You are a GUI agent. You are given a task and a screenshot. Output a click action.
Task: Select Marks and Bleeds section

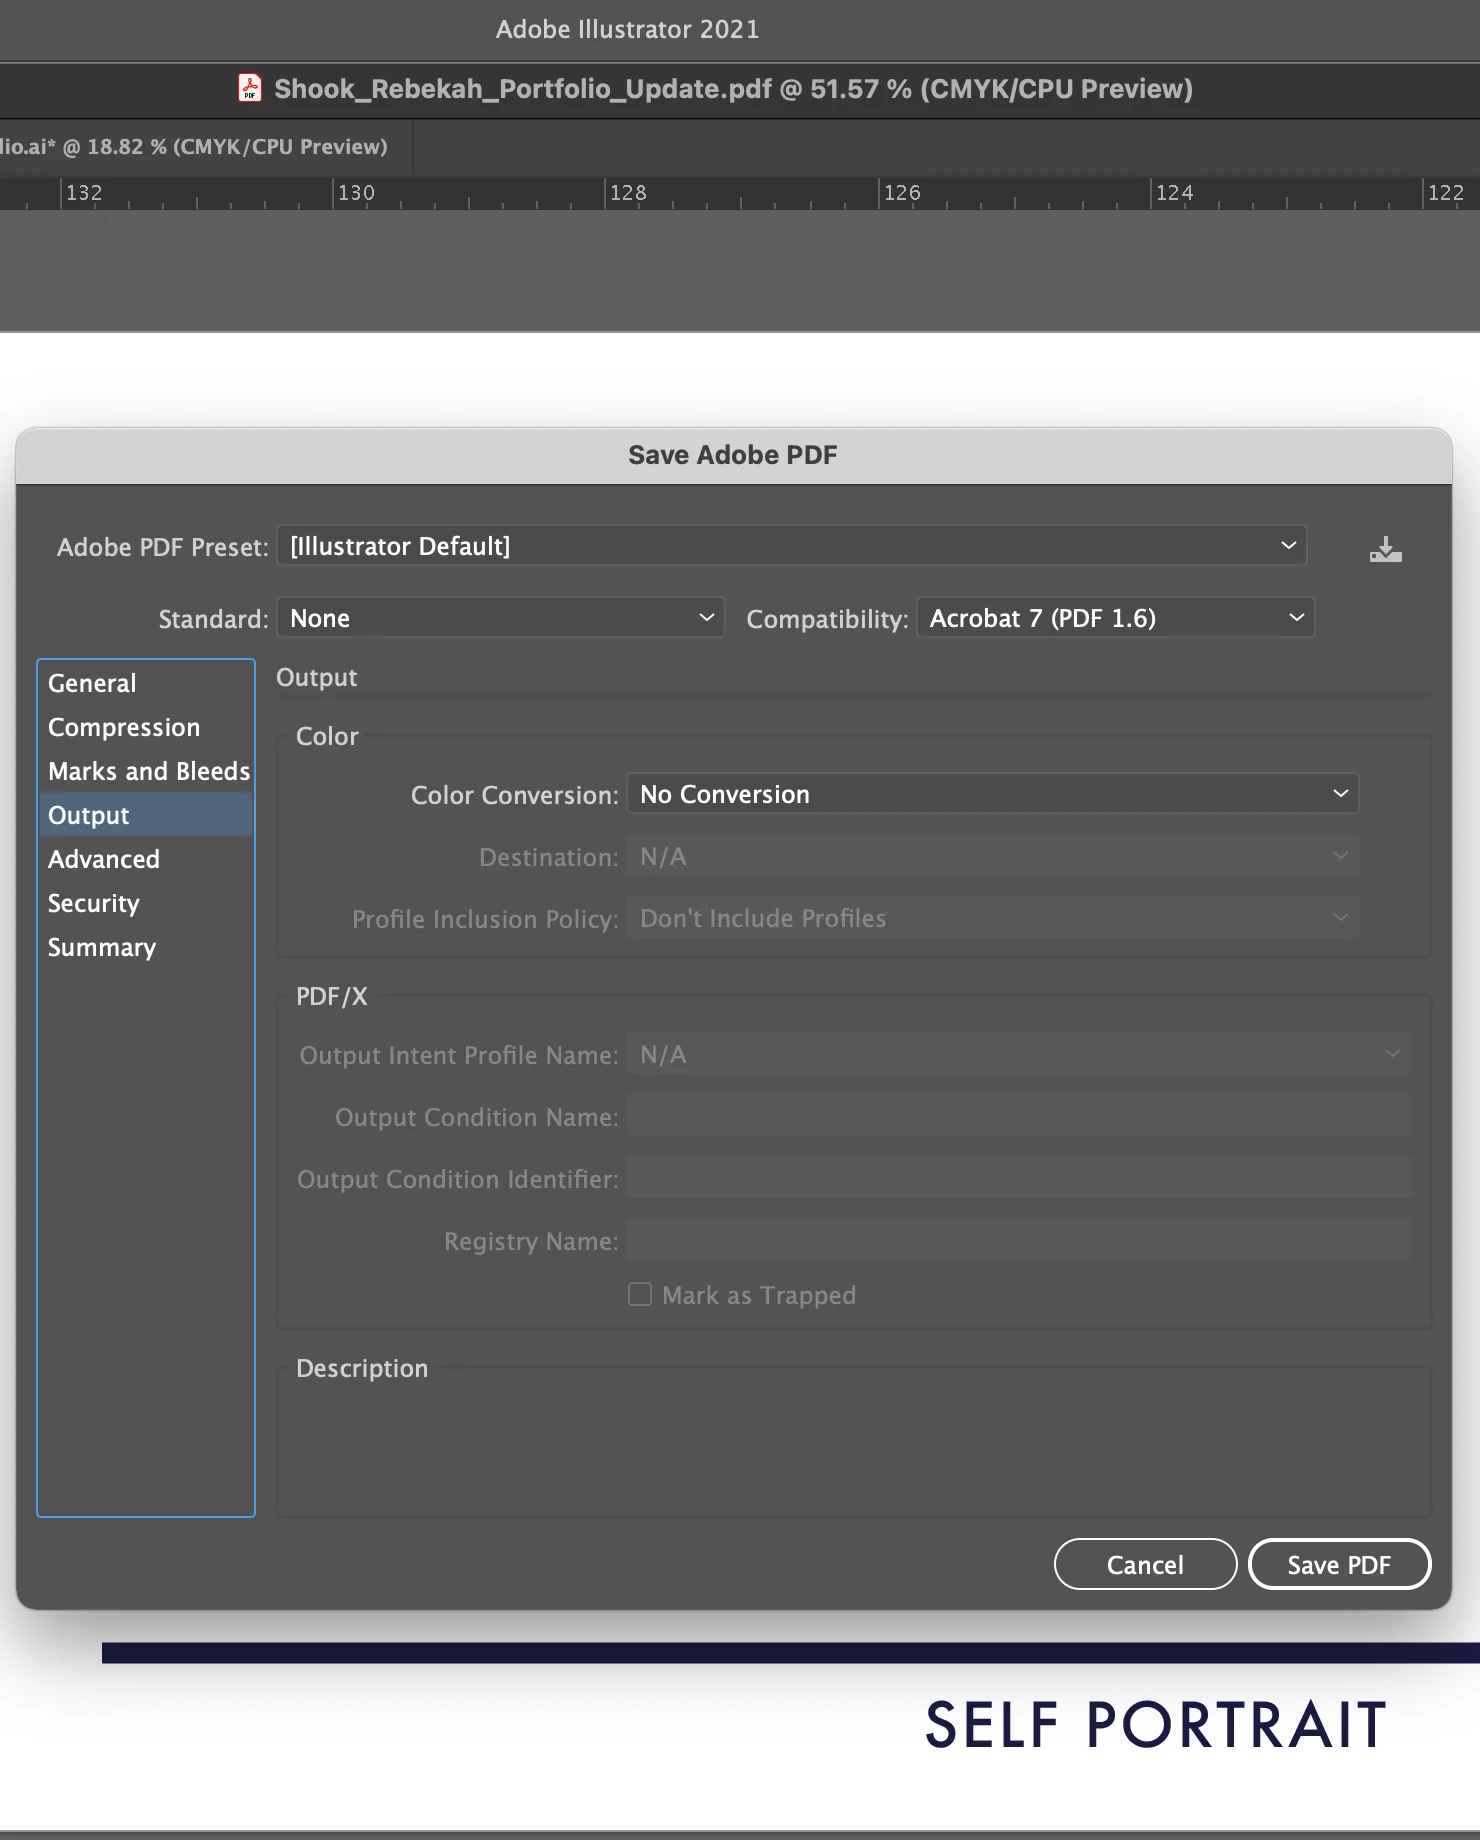(x=146, y=771)
